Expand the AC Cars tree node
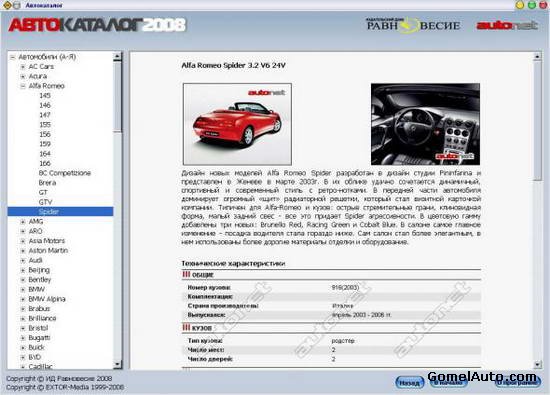The width and height of the screenshot is (550, 395). (x=23, y=67)
